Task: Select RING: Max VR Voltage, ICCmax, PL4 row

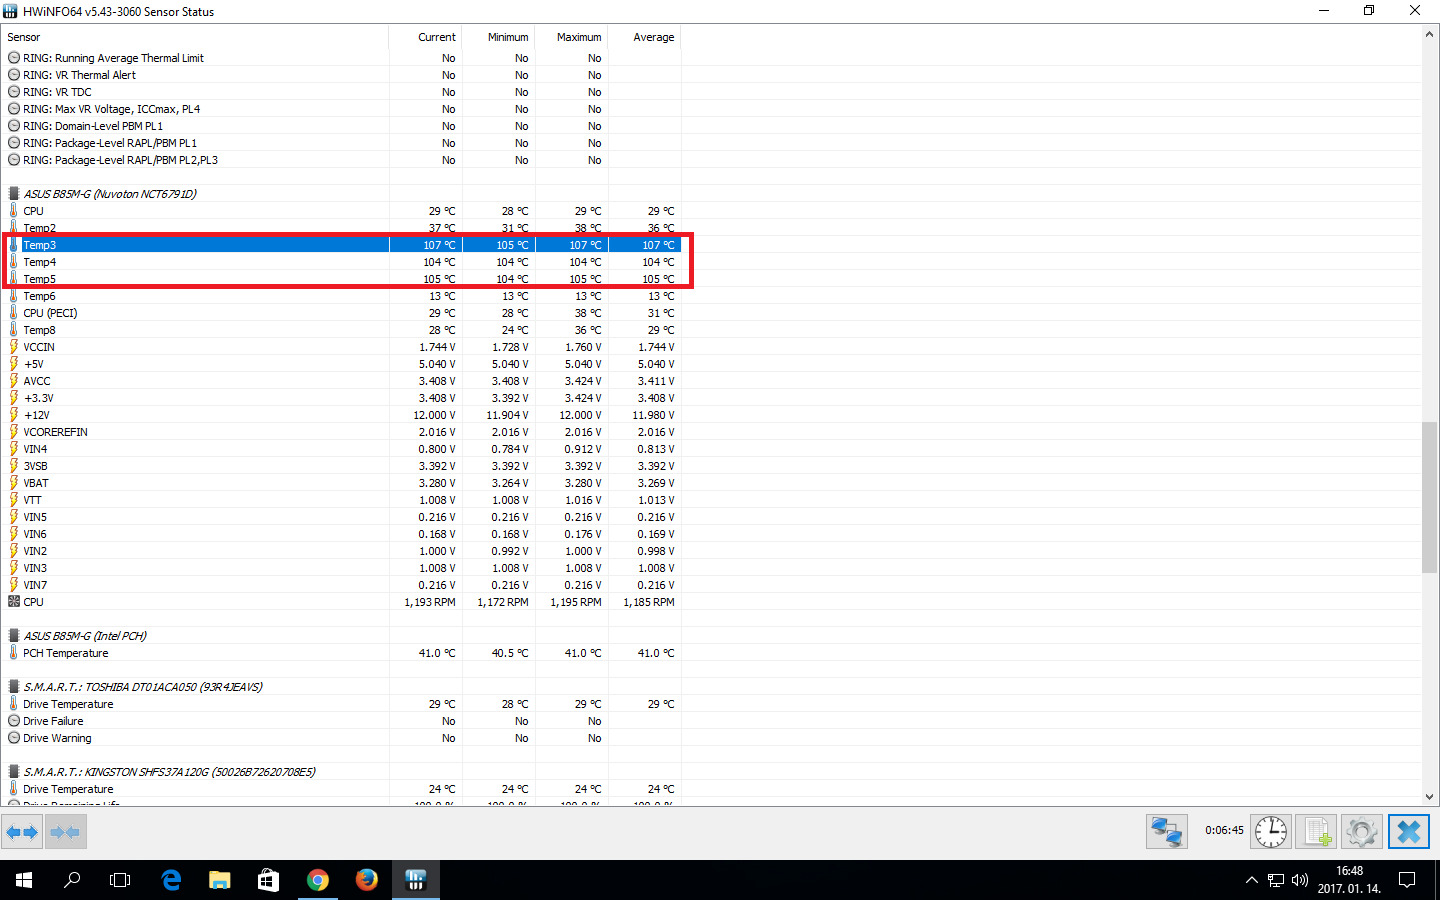Action: tap(342, 109)
